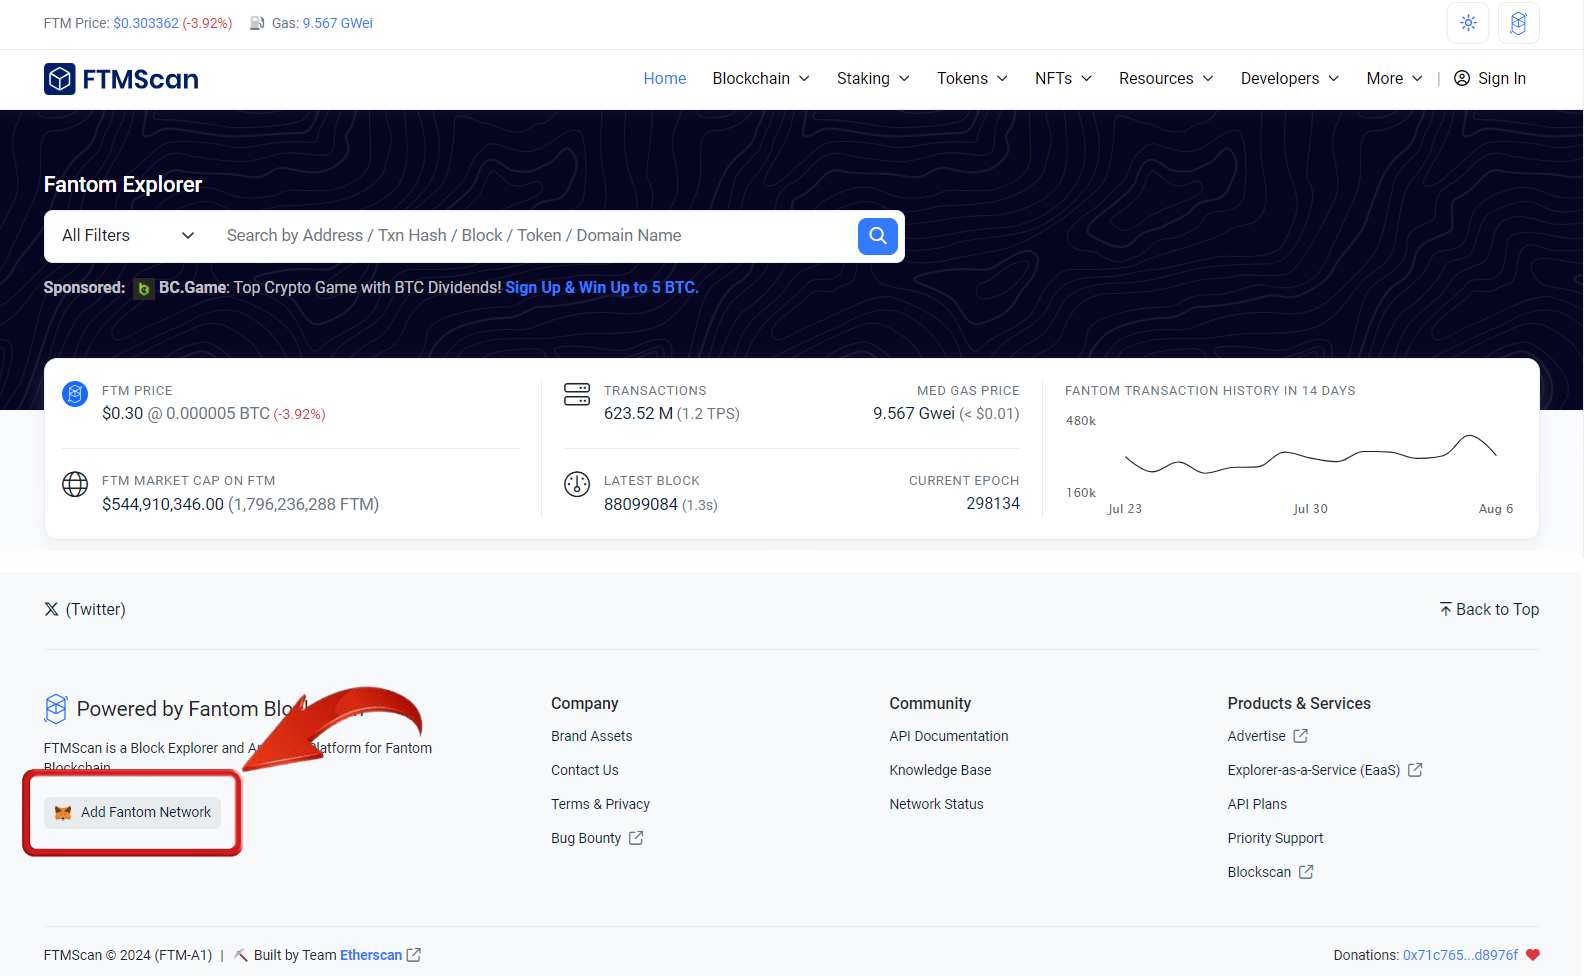Click the Etherscan team link
The height and width of the screenshot is (977, 1584).
coord(371,955)
